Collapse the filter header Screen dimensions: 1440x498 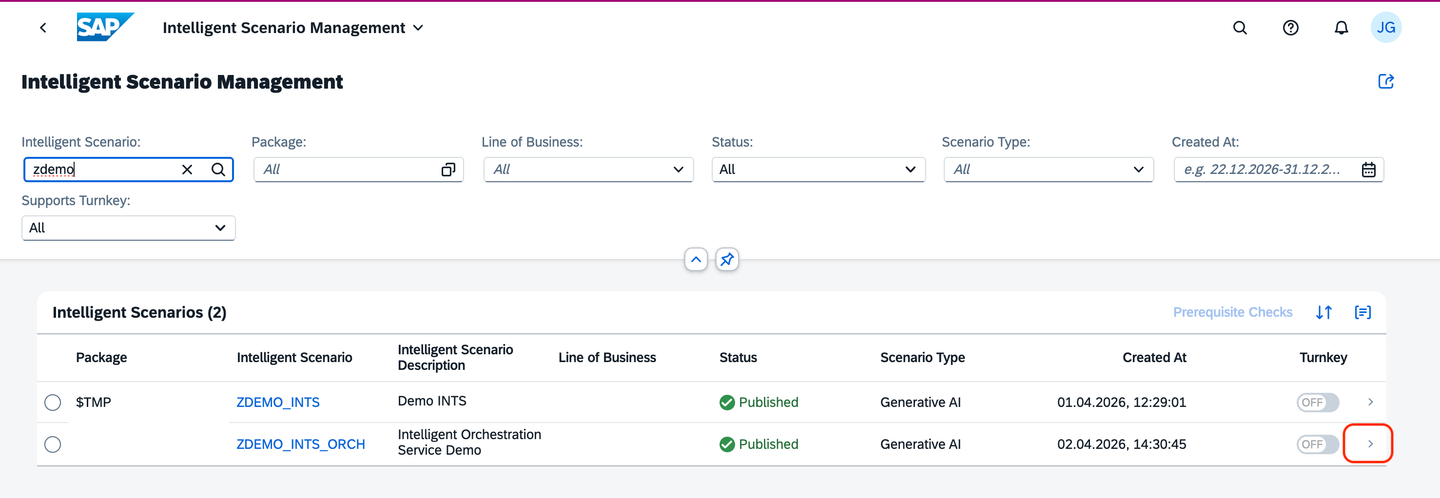[696, 260]
